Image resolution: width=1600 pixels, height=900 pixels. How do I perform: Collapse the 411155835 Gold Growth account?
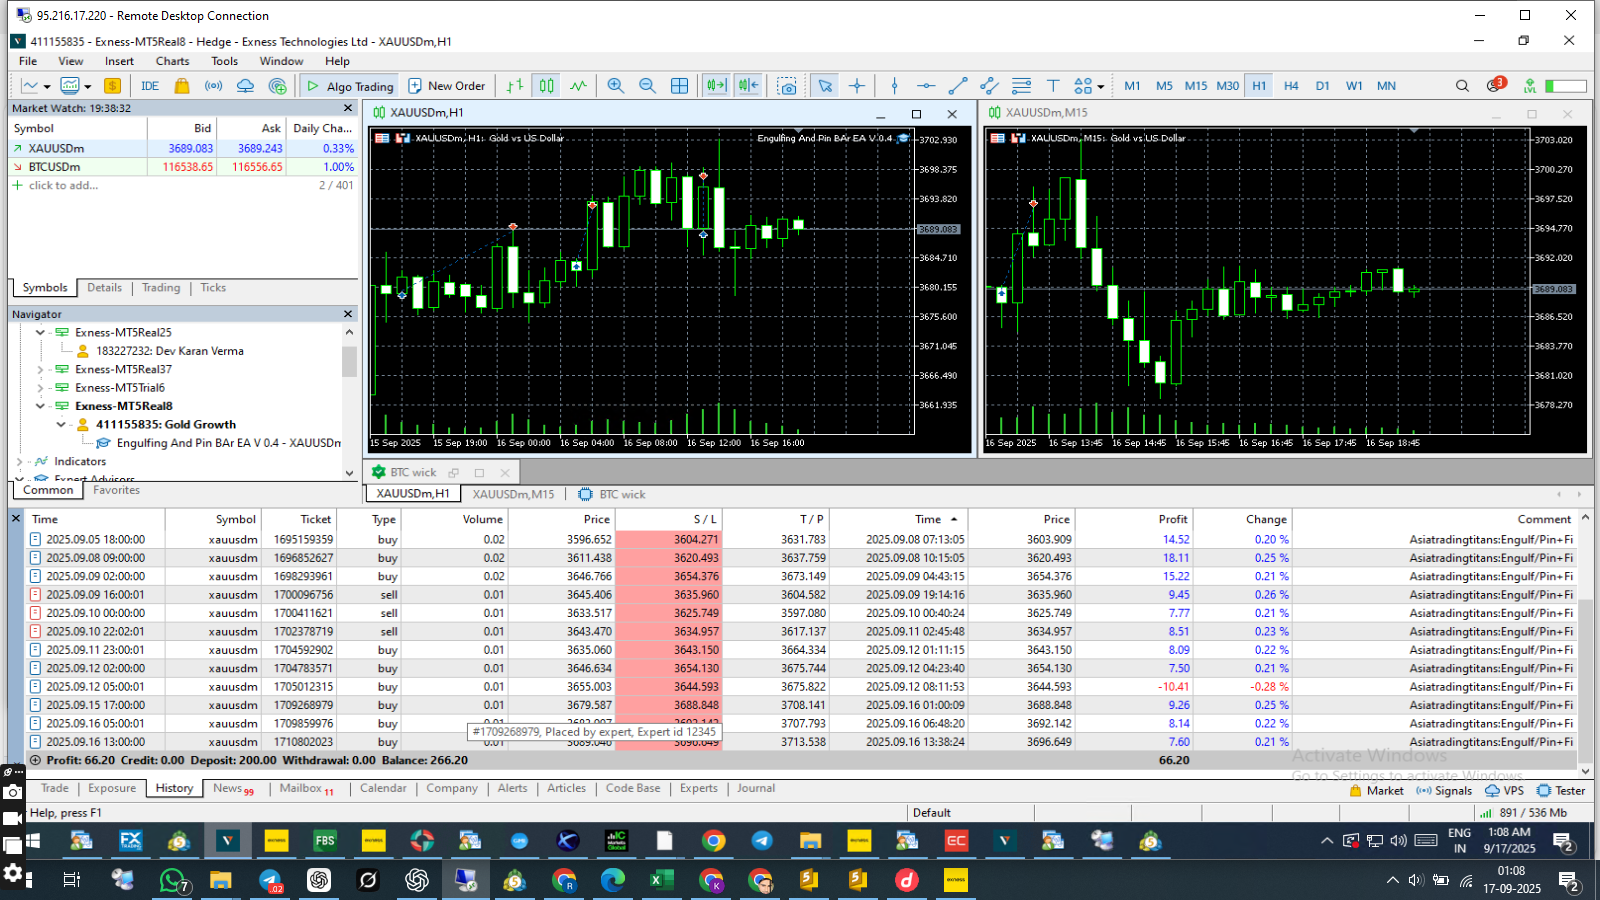click(x=61, y=425)
